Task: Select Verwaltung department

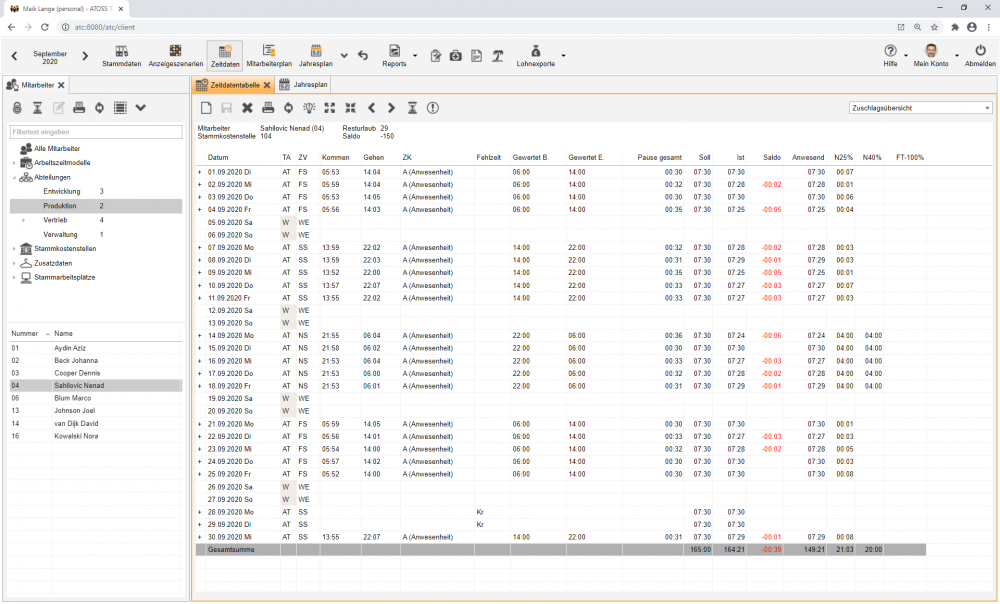Action: point(61,235)
